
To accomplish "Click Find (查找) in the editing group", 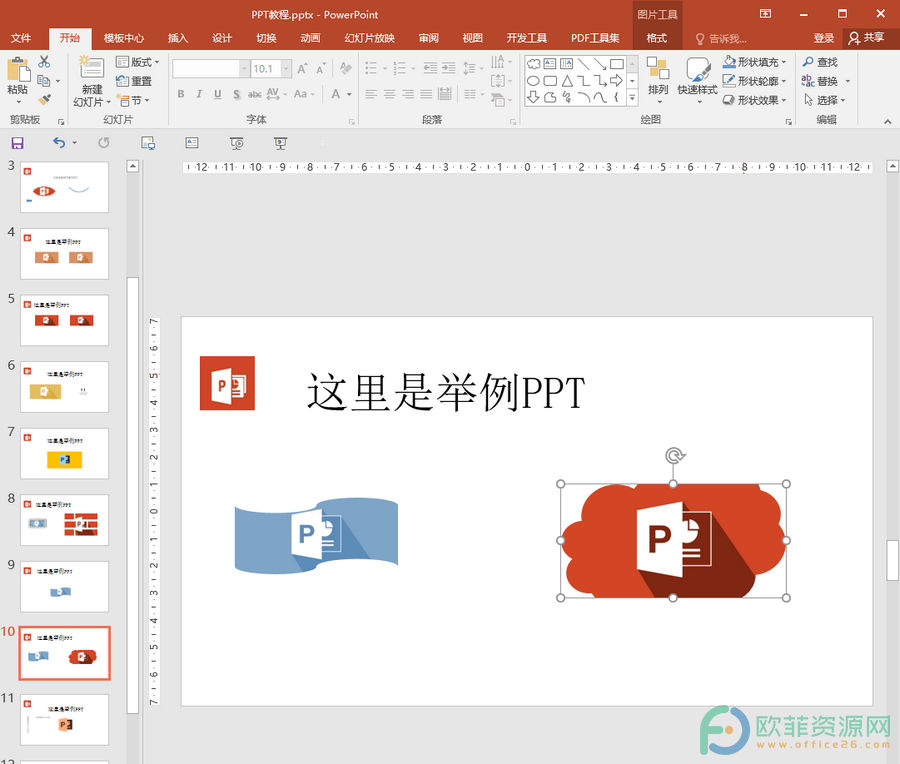I will (x=821, y=61).
